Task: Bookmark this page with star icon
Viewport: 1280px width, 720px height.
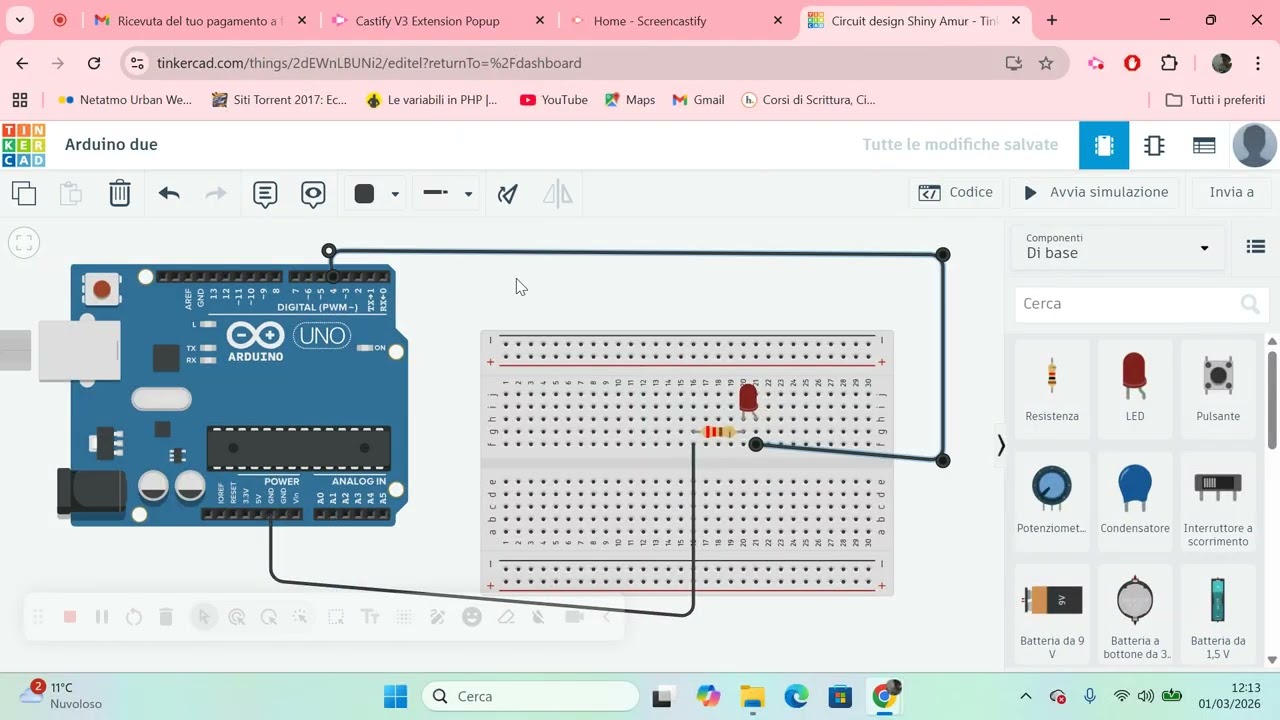Action: (1046, 63)
